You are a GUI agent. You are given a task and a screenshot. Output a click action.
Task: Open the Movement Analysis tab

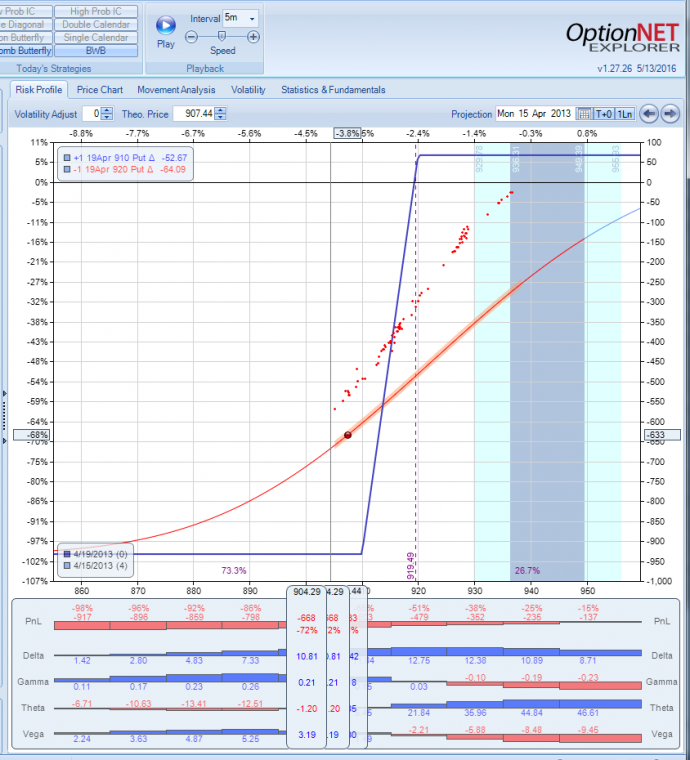(x=176, y=90)
